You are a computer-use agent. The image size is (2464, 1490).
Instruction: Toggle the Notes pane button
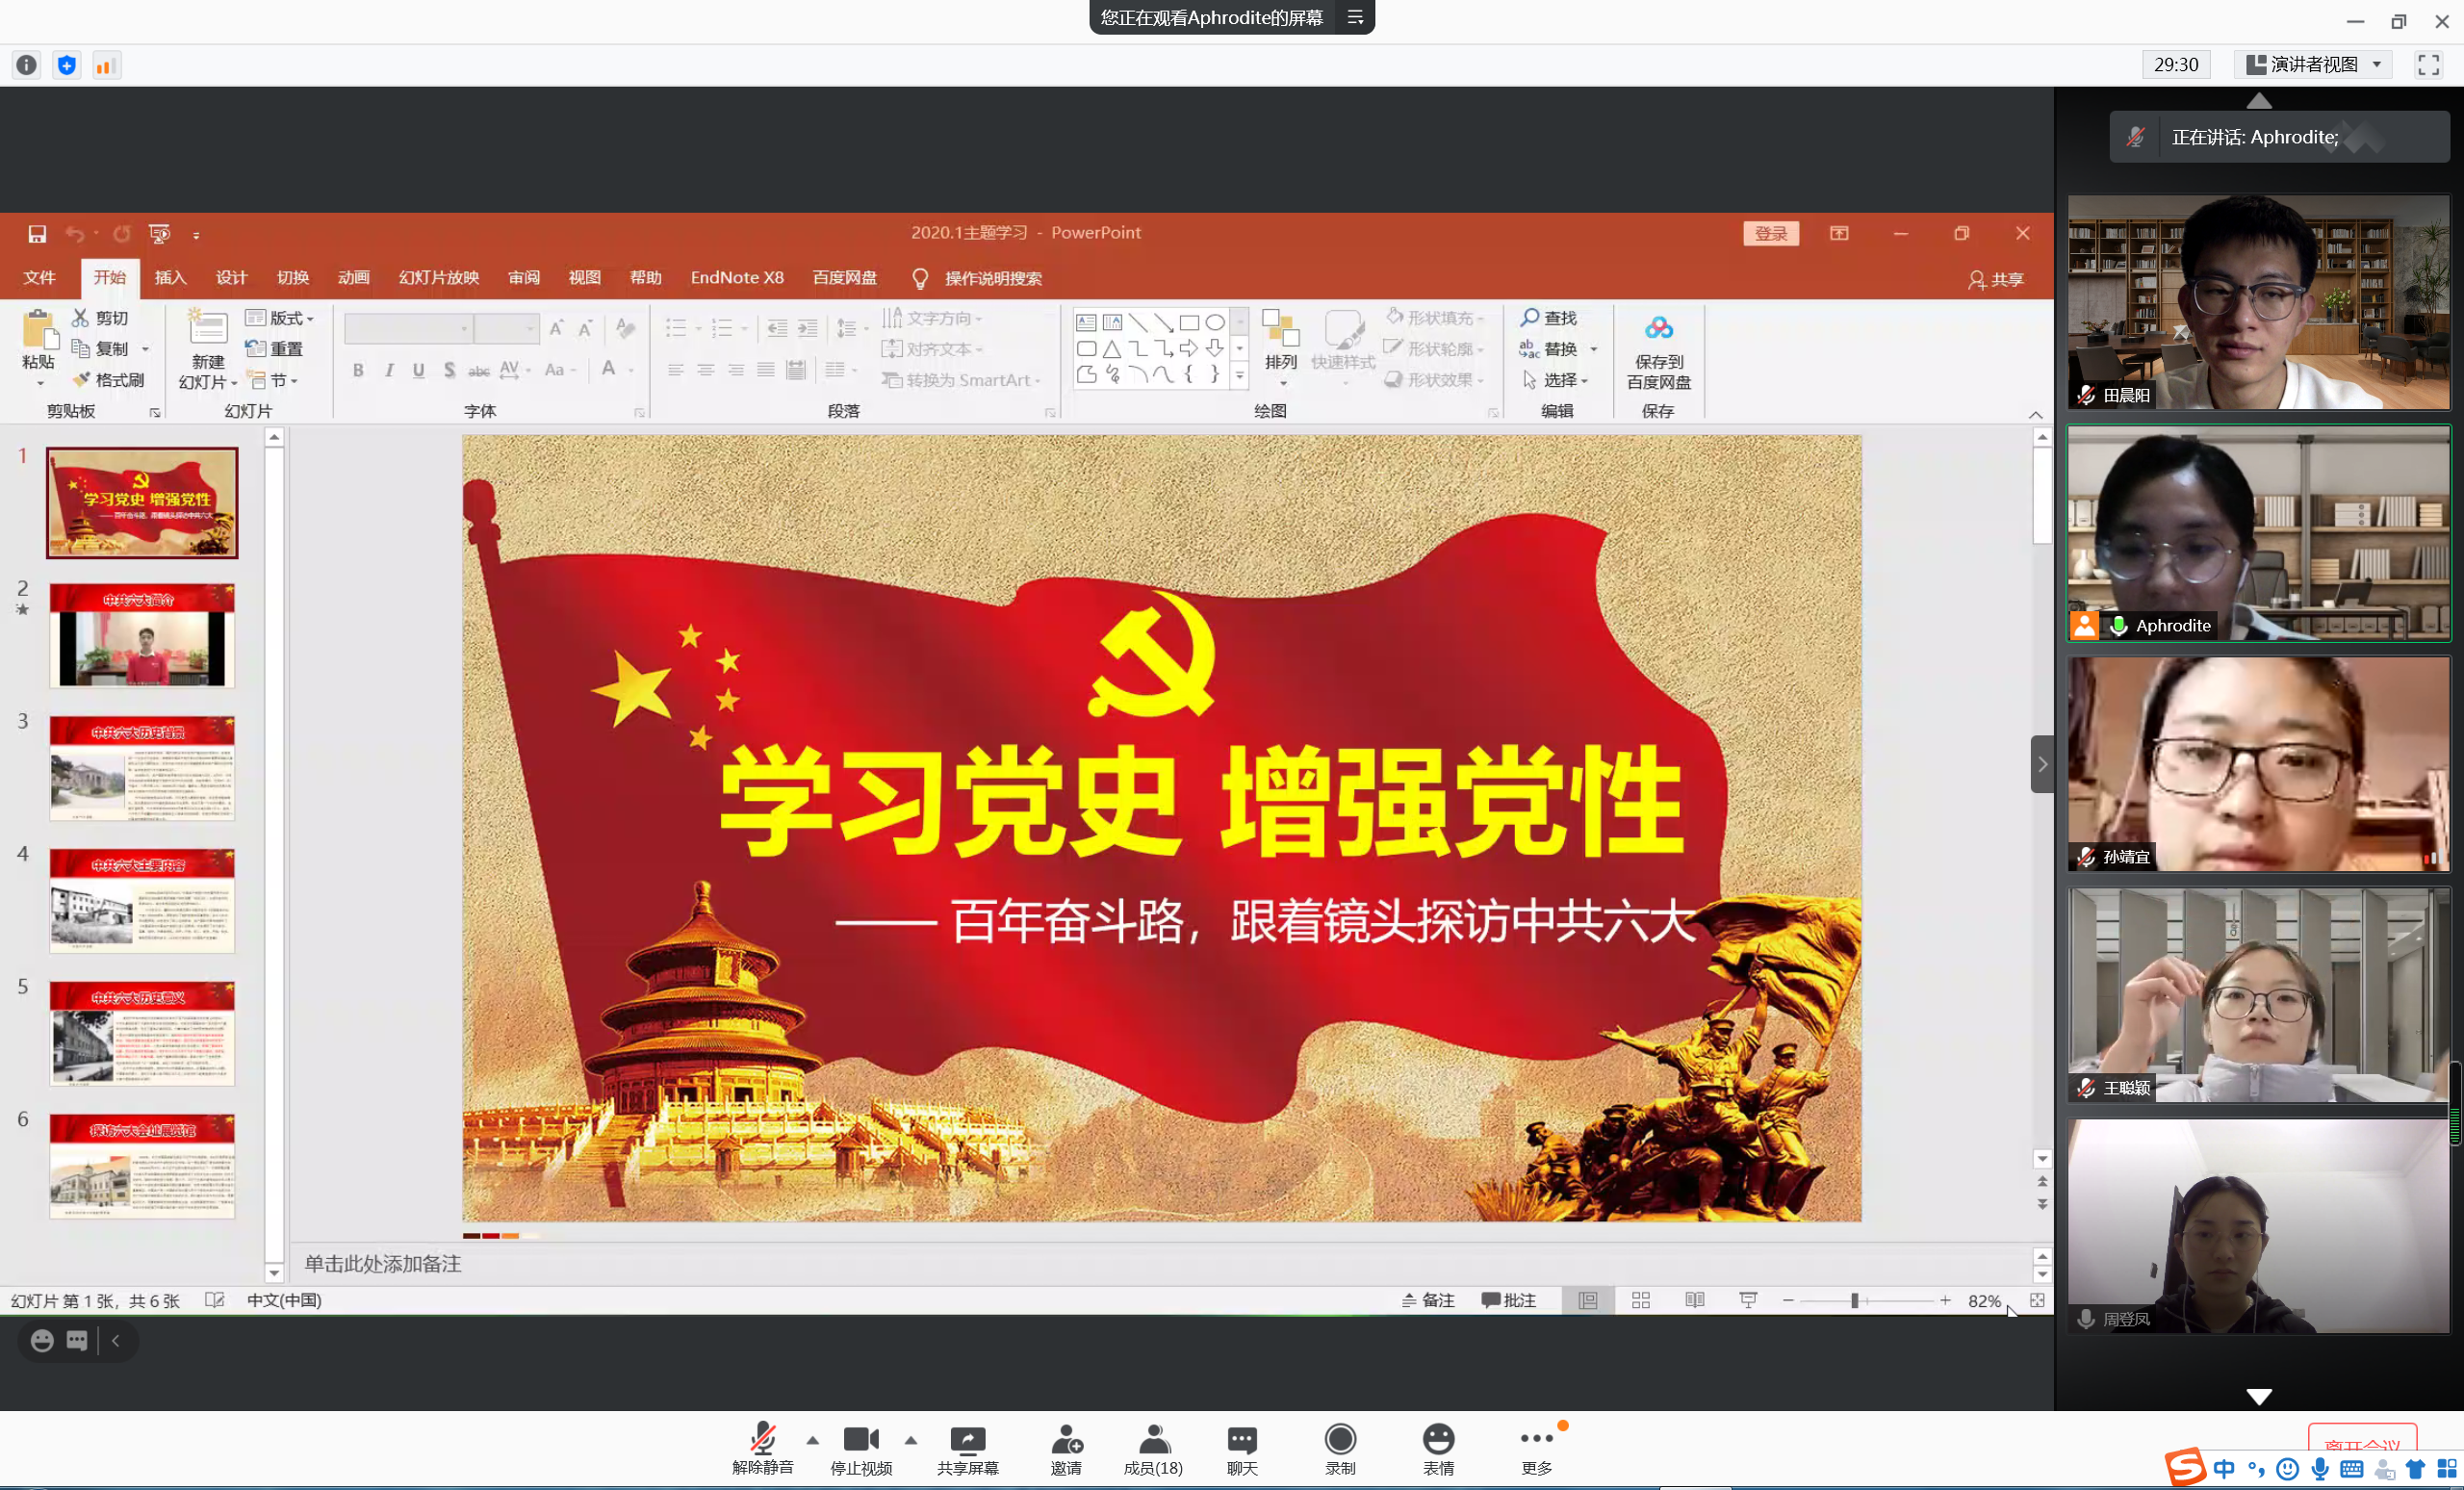(x=1428, y=1300)
